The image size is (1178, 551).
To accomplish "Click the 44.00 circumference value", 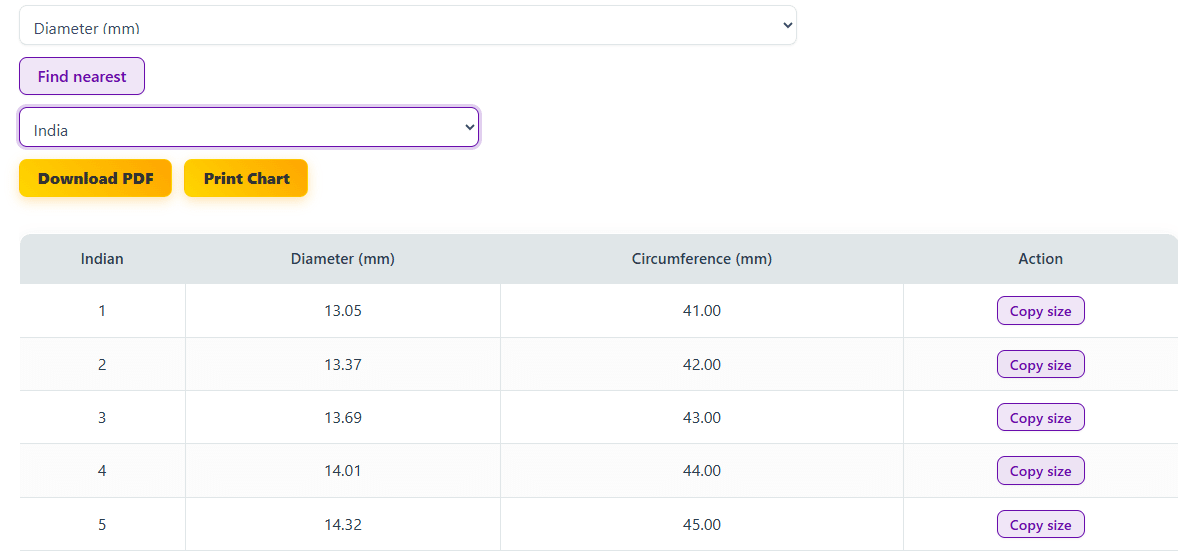I will (702, 471).
